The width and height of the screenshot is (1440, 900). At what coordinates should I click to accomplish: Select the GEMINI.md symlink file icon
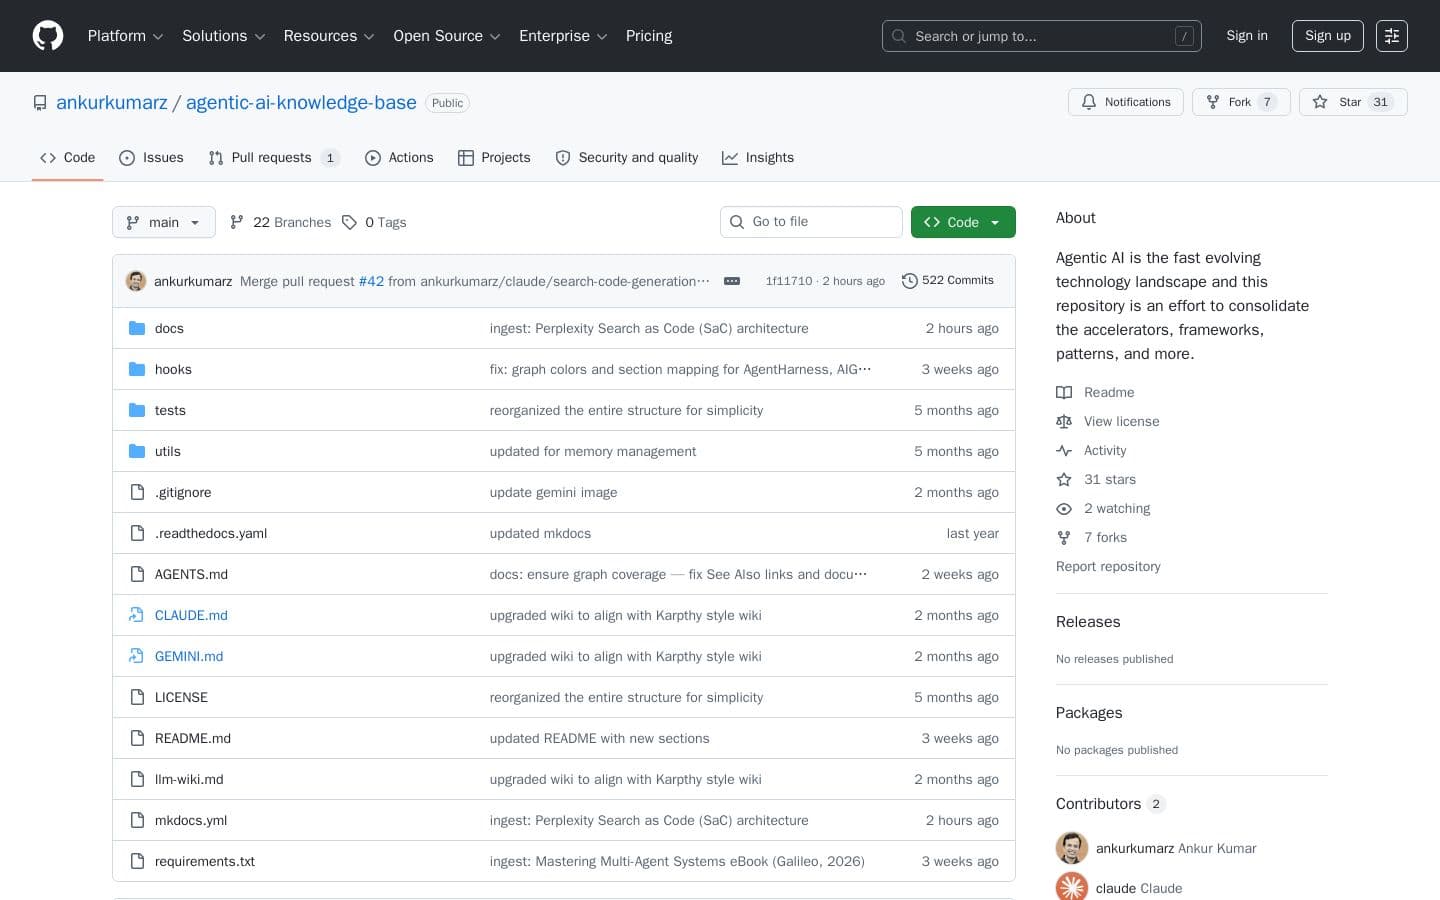click(137, 656)
